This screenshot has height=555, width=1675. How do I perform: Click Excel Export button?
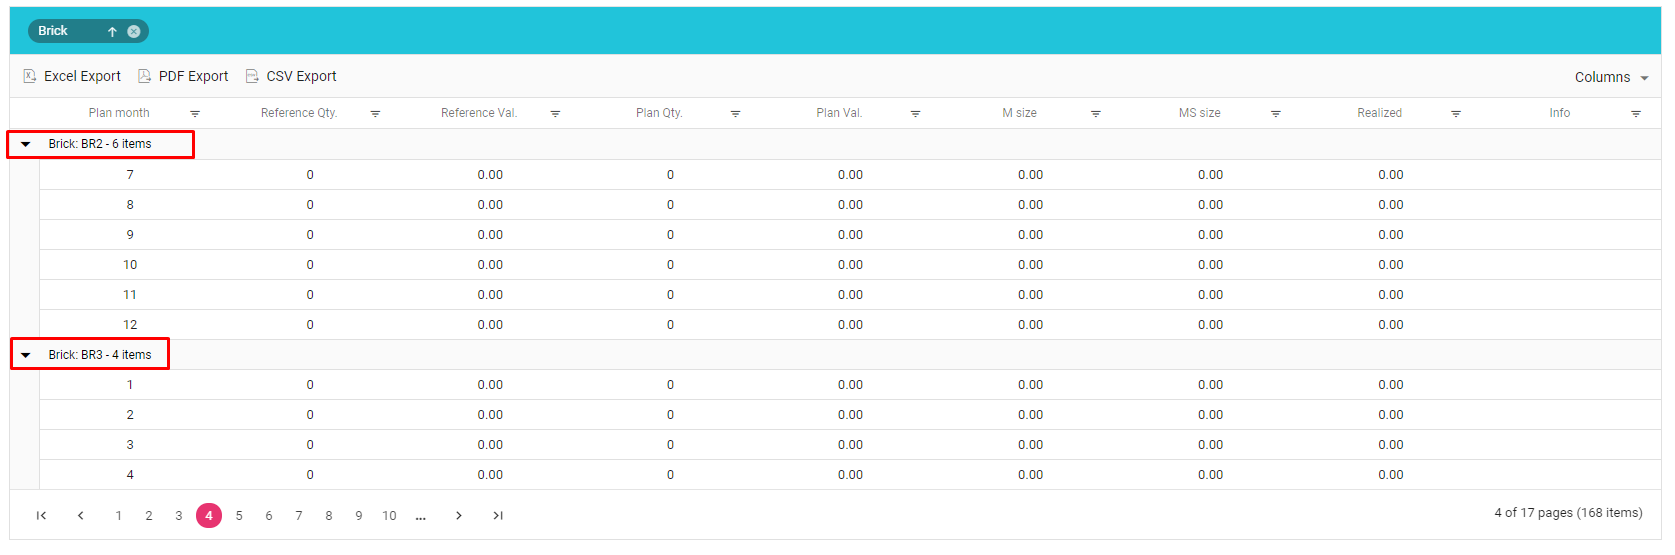point(72,76)
